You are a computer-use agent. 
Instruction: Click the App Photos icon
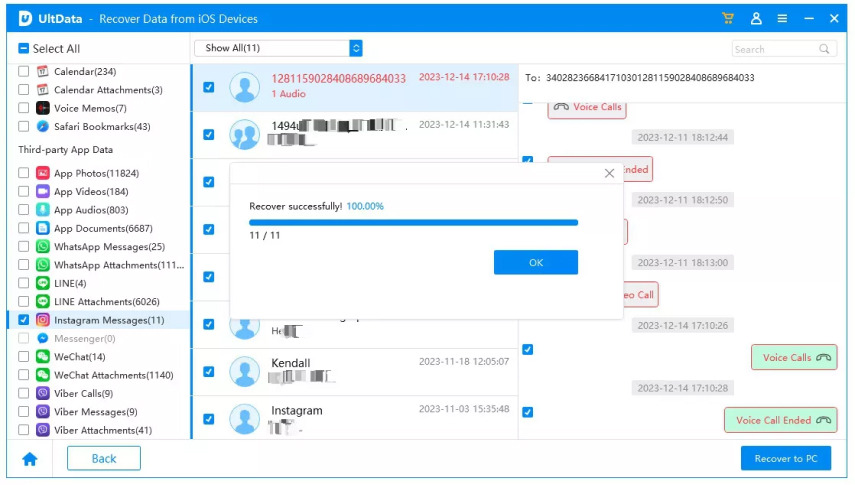pos(43,173)
